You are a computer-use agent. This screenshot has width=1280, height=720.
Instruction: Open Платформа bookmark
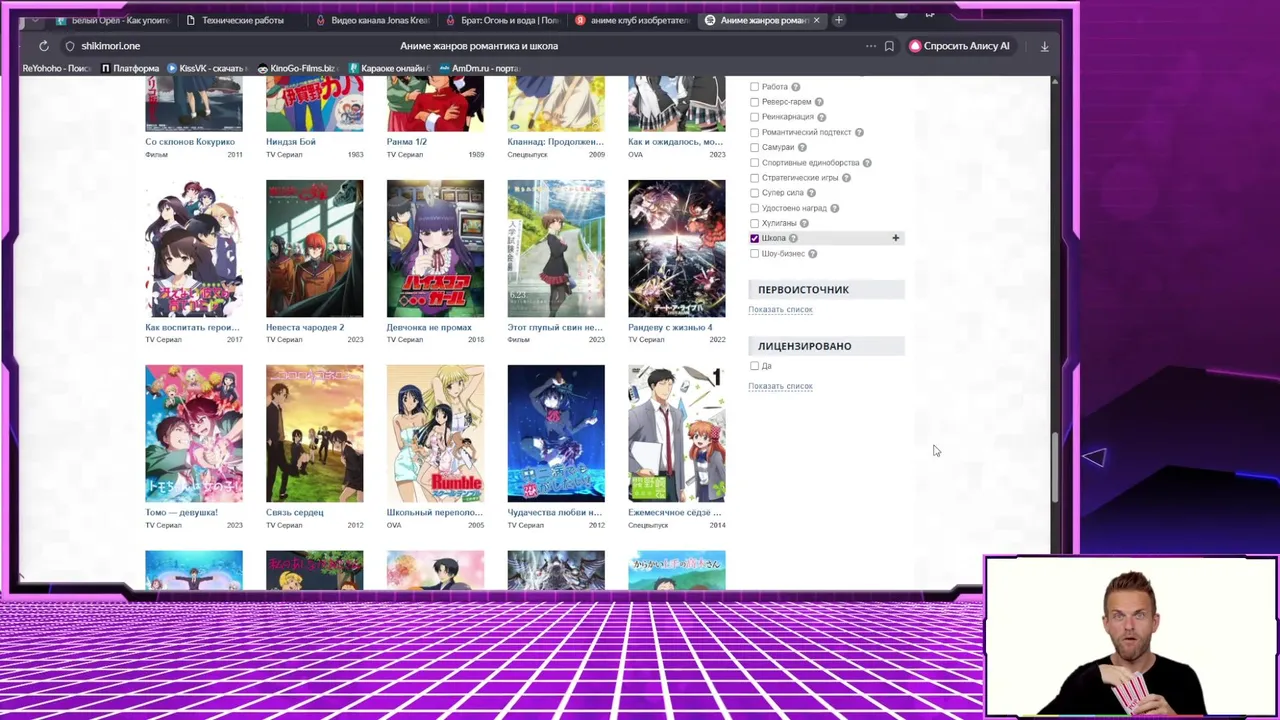[130, 68]
